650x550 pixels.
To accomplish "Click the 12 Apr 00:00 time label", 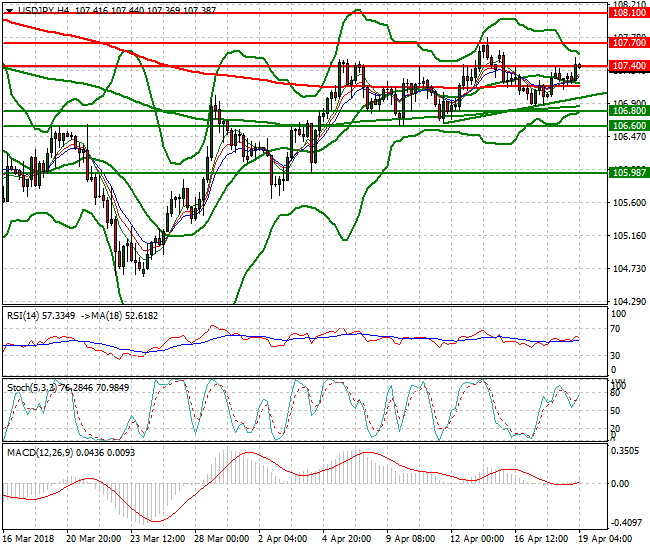I will [x=477, y=539].
